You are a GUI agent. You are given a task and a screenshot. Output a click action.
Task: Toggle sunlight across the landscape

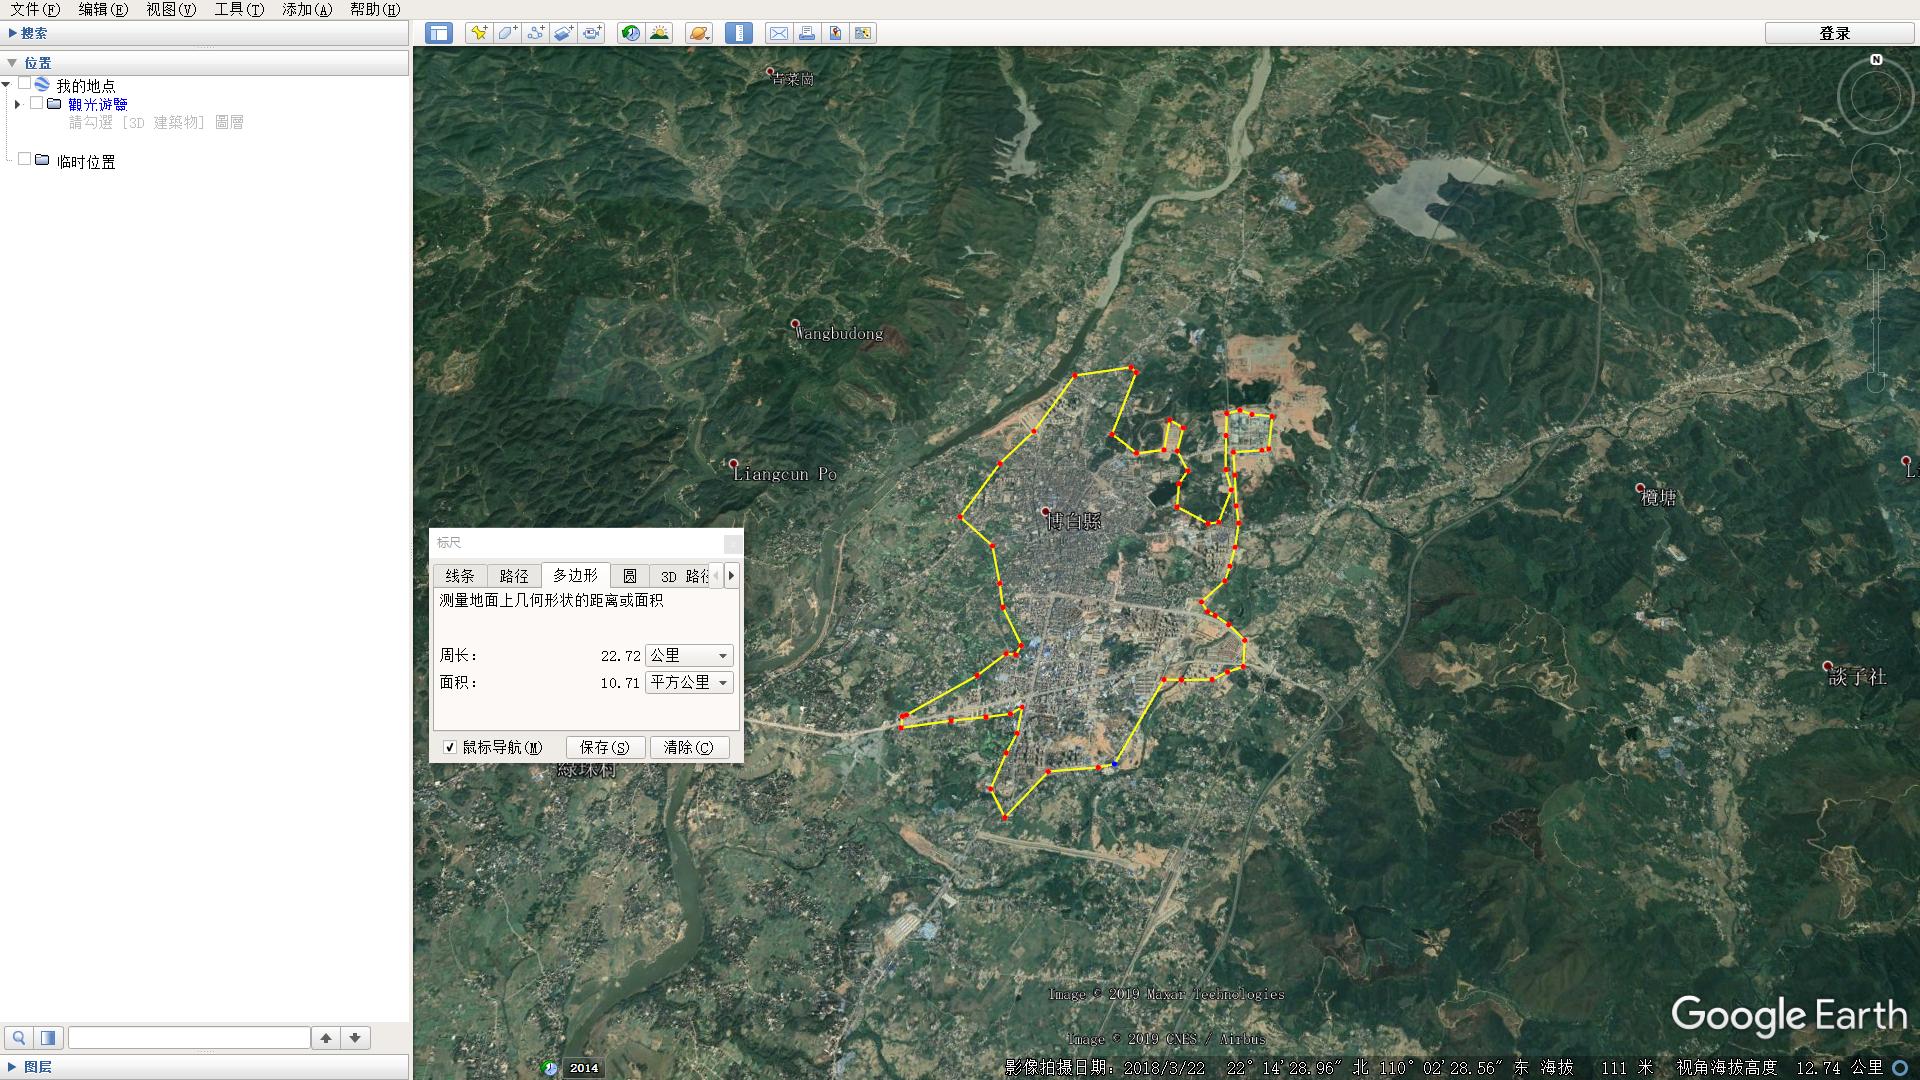pyautogui.click(x=660, y=33)
